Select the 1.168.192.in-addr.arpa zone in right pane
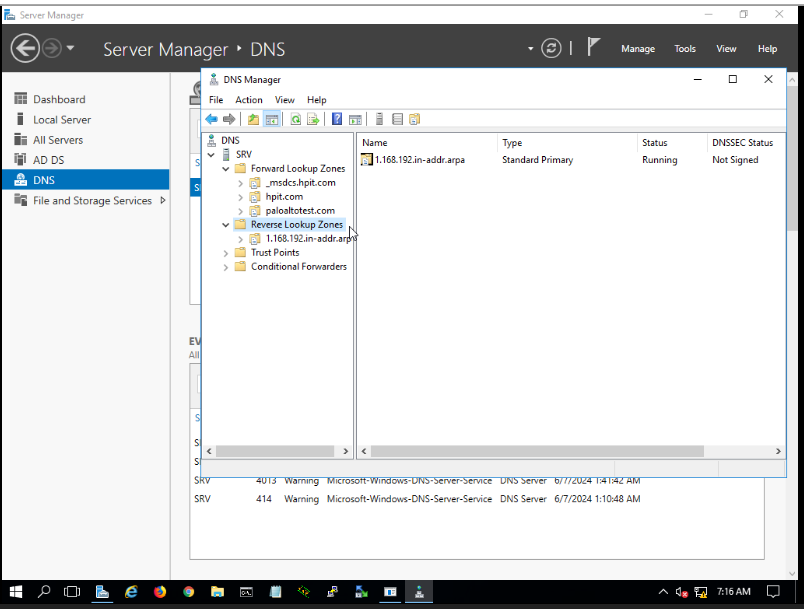The width and height of the screenshot is (804, 609). click(x=419, y=160)
